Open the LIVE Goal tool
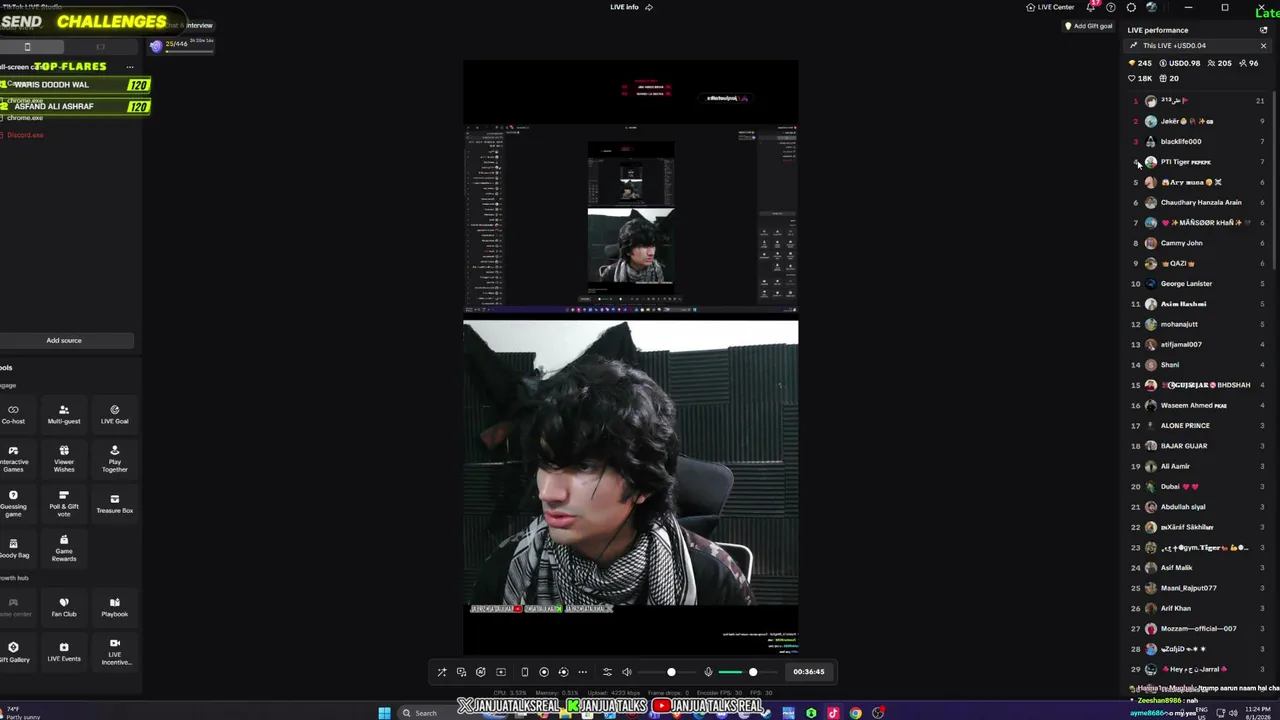The width and height of the screenshot is (1280, 720). click(114, 414)
